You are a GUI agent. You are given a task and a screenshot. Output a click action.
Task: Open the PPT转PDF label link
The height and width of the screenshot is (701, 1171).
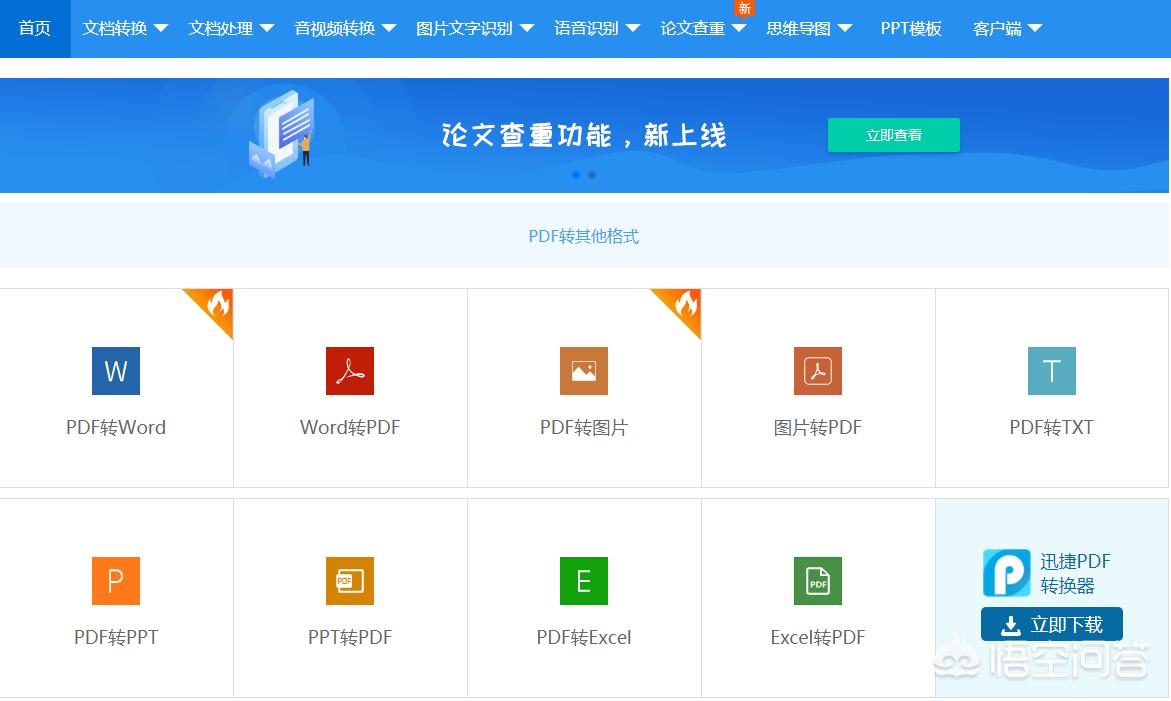click(350, 638)
